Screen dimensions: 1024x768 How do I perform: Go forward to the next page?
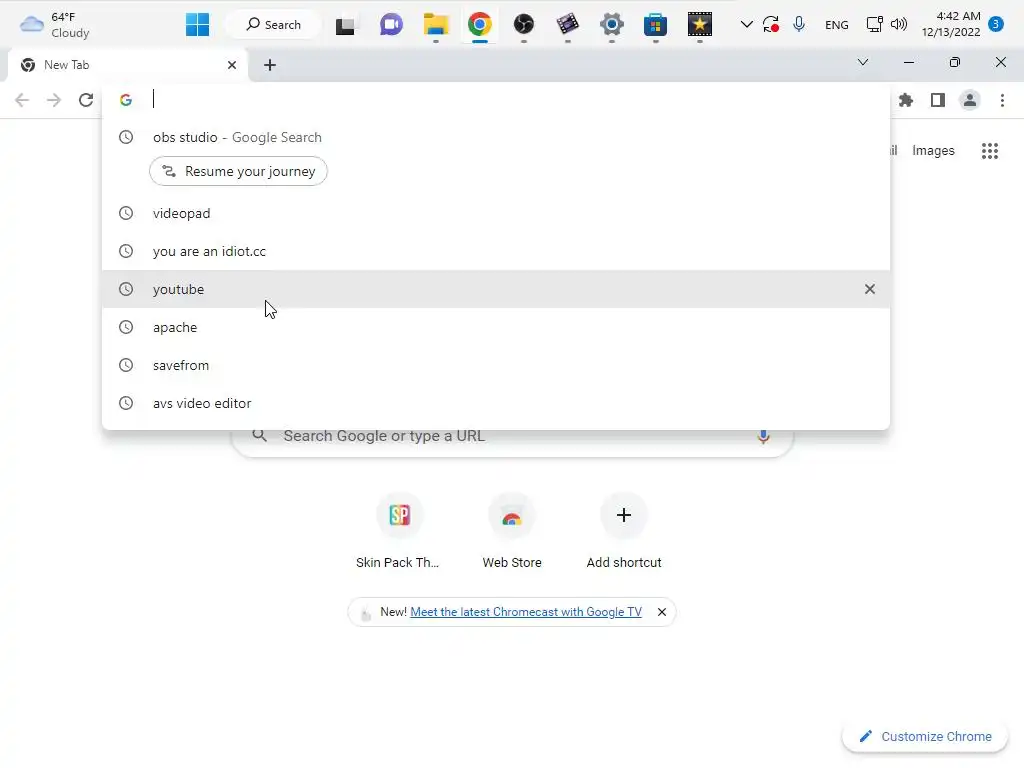[54, 100]
